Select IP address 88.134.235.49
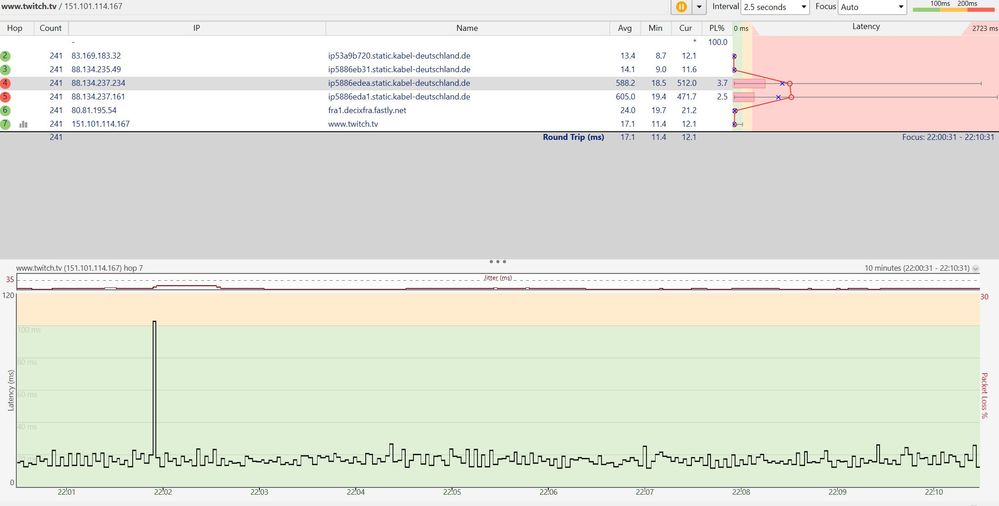The image size is (999, 506). 96,69
